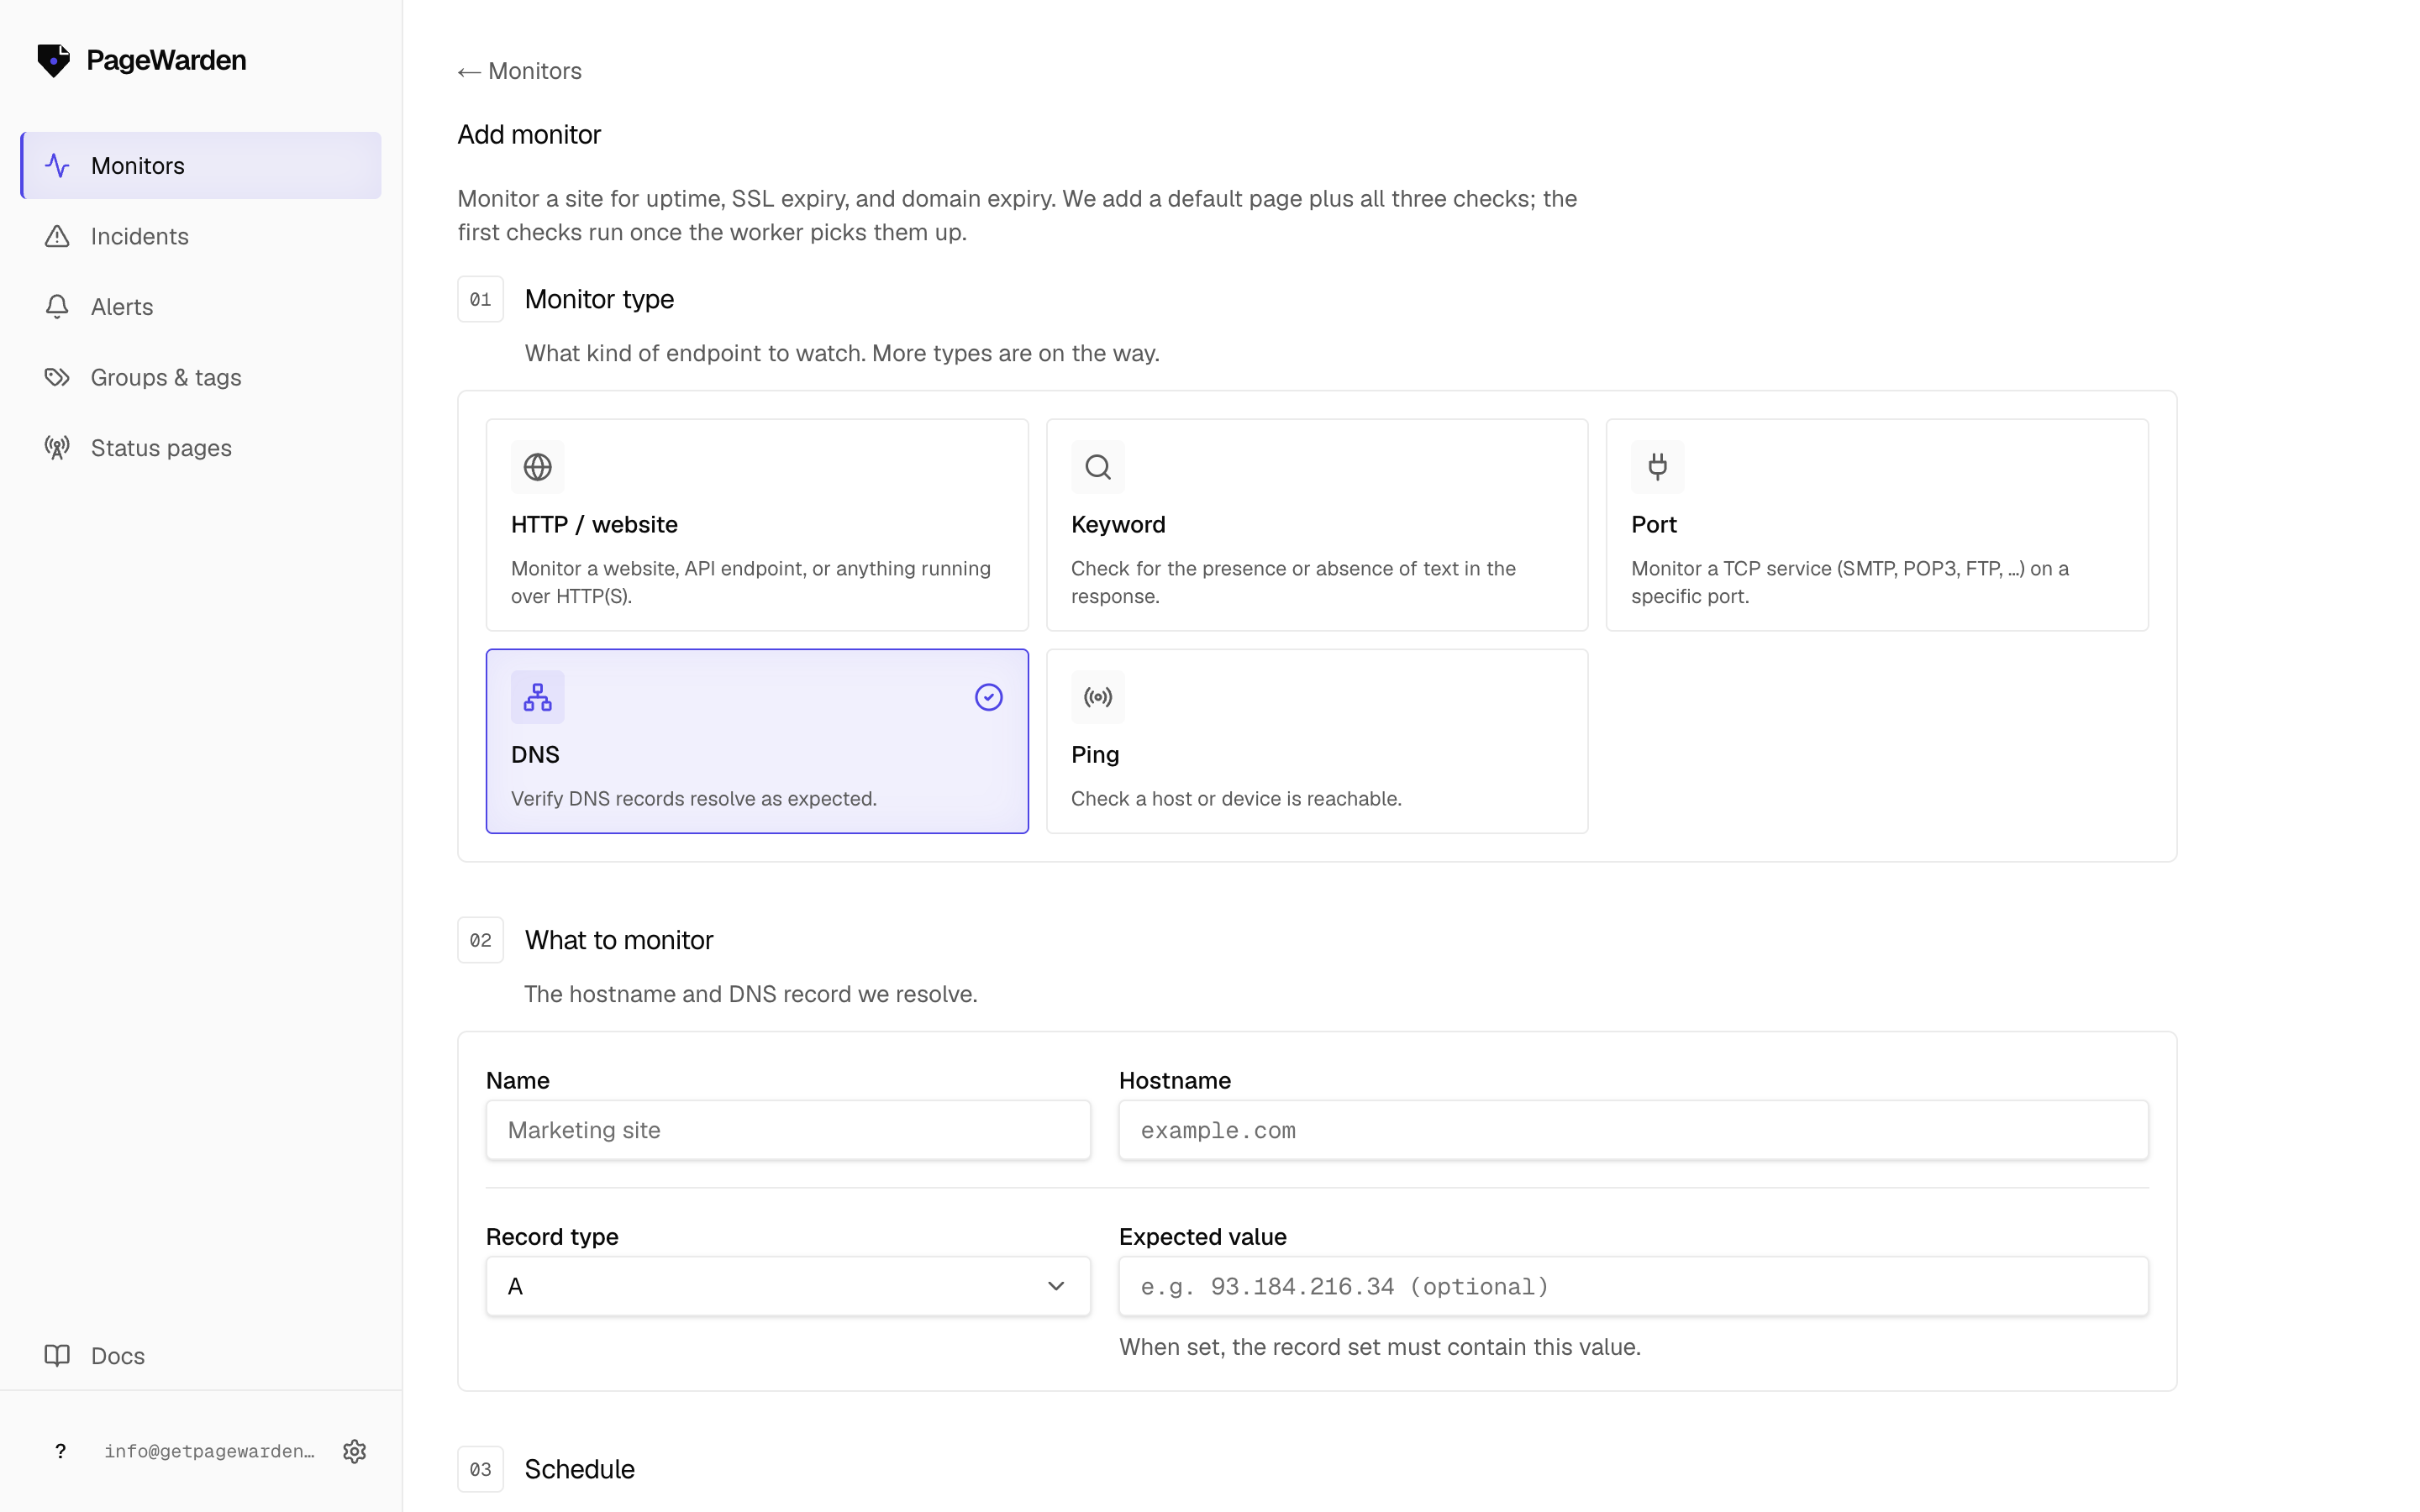Screen dimensions: 2420x1512
Task: Click "Check a host or device is reachable."
Action: coord(1236,799)
